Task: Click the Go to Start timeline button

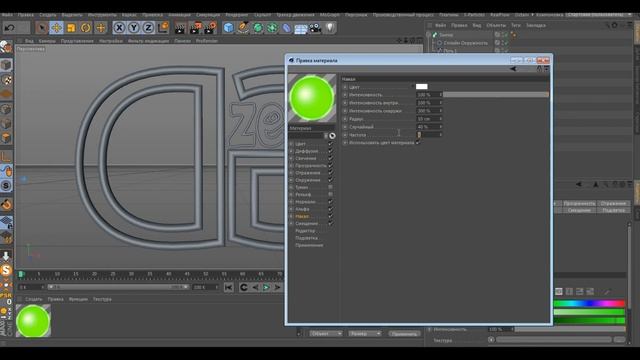Action: click(x=229, y=287)
